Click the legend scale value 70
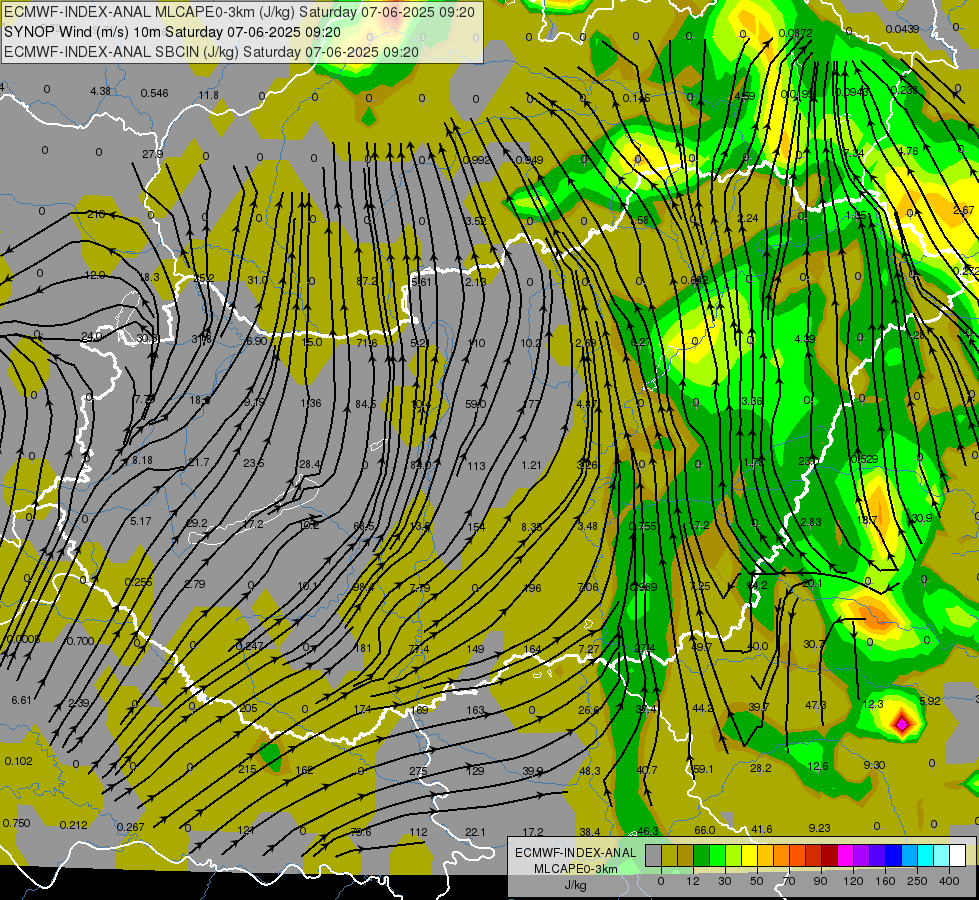This screenshot has height=900, width=979. pos(789,881)
